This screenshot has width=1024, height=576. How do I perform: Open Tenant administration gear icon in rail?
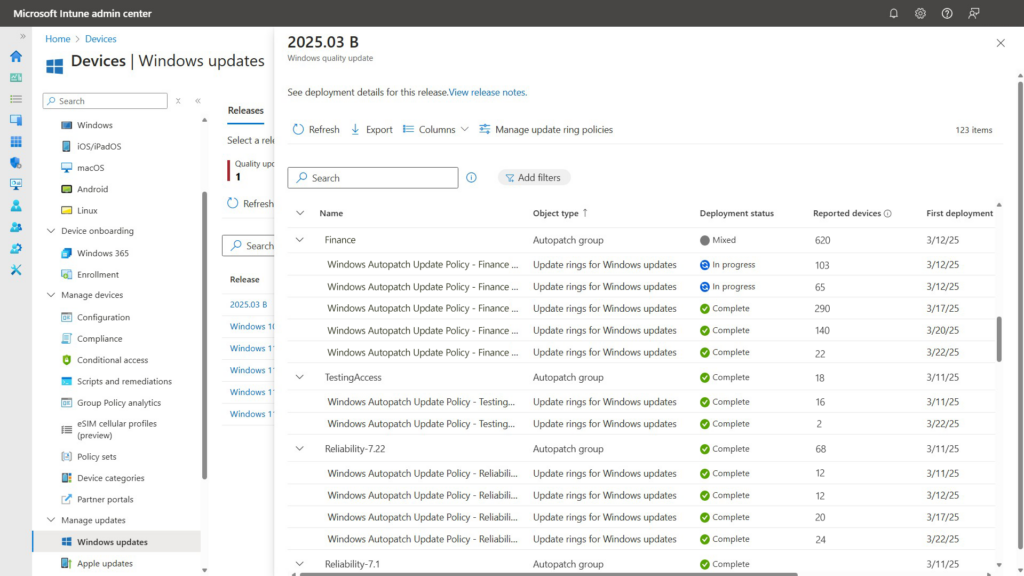pos(16,248)
